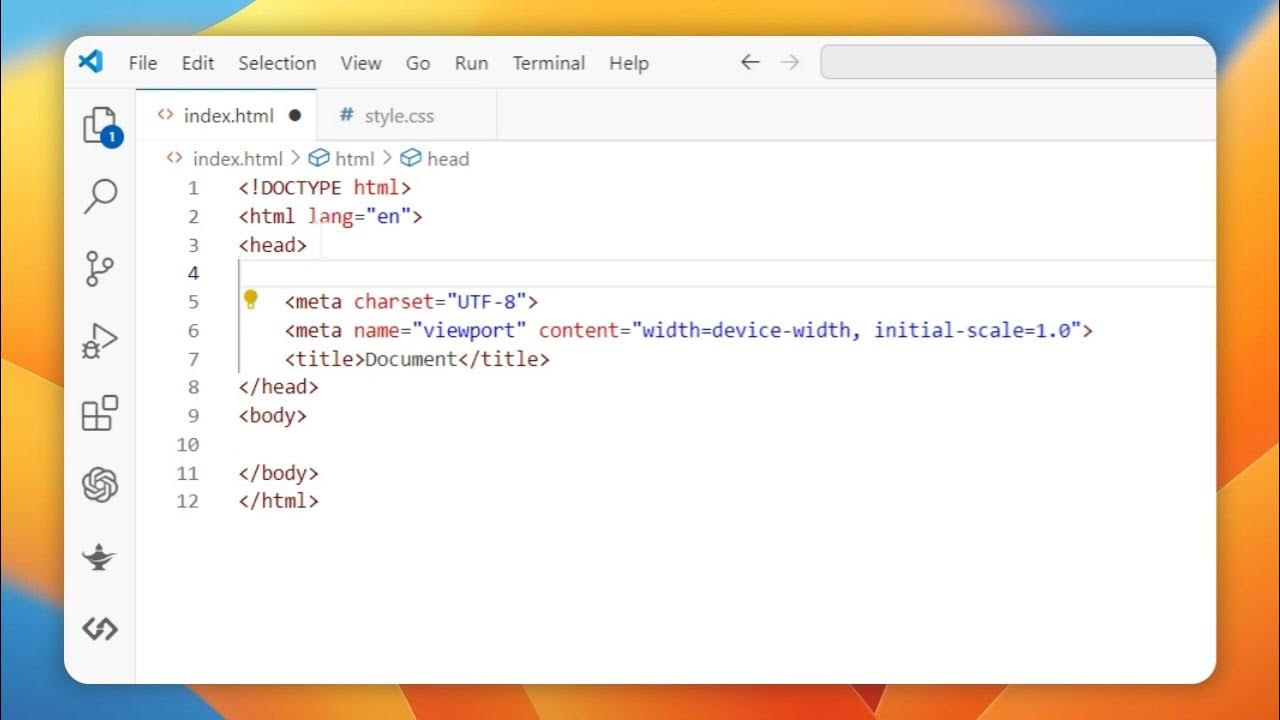Open the Edit menu
The image size is (1280, 720).
pyautogui.click(x=198, y=63)
